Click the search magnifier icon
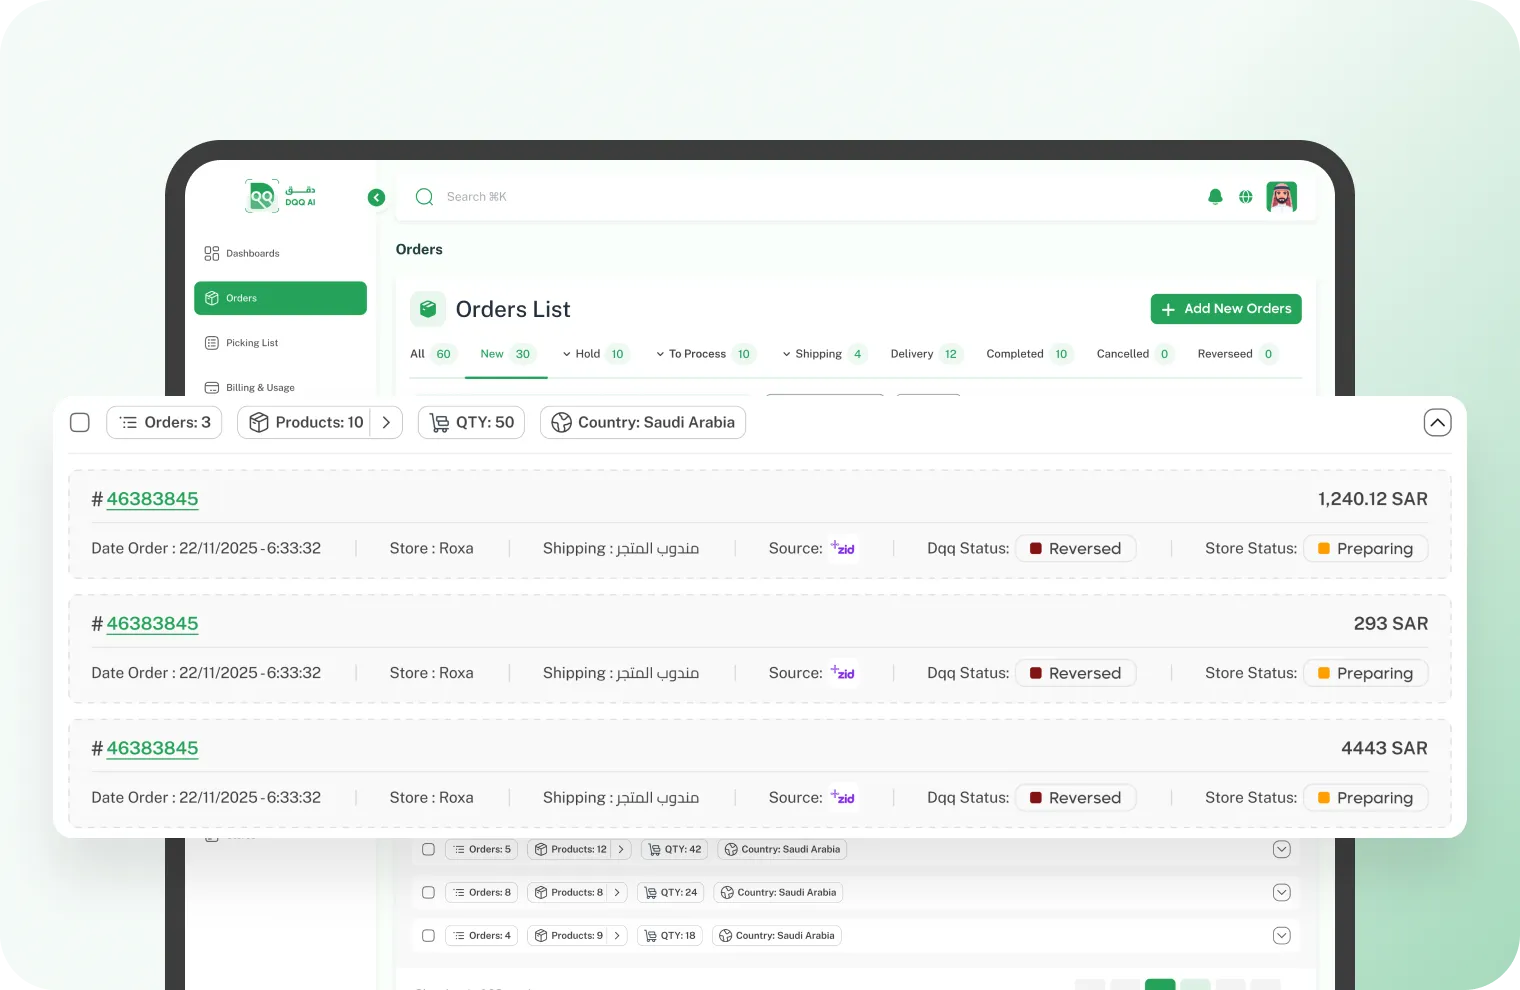1520x990 pixels. click(424, 197)
